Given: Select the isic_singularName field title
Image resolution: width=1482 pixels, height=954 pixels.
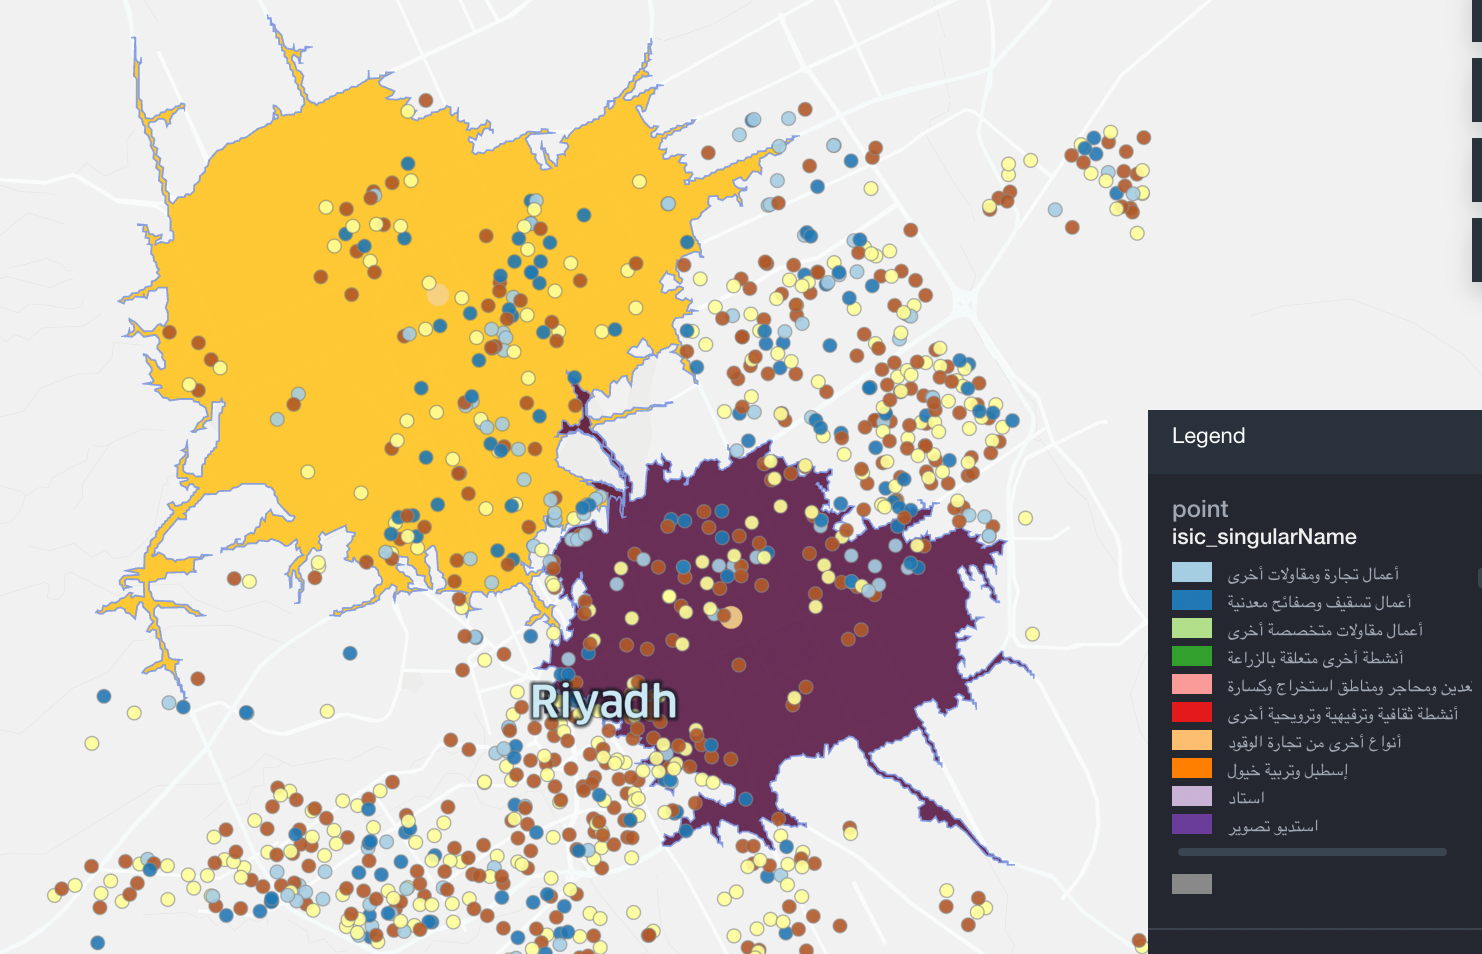Looking at the screenshot, I should pyautogui.click(x=1264, y=537).
